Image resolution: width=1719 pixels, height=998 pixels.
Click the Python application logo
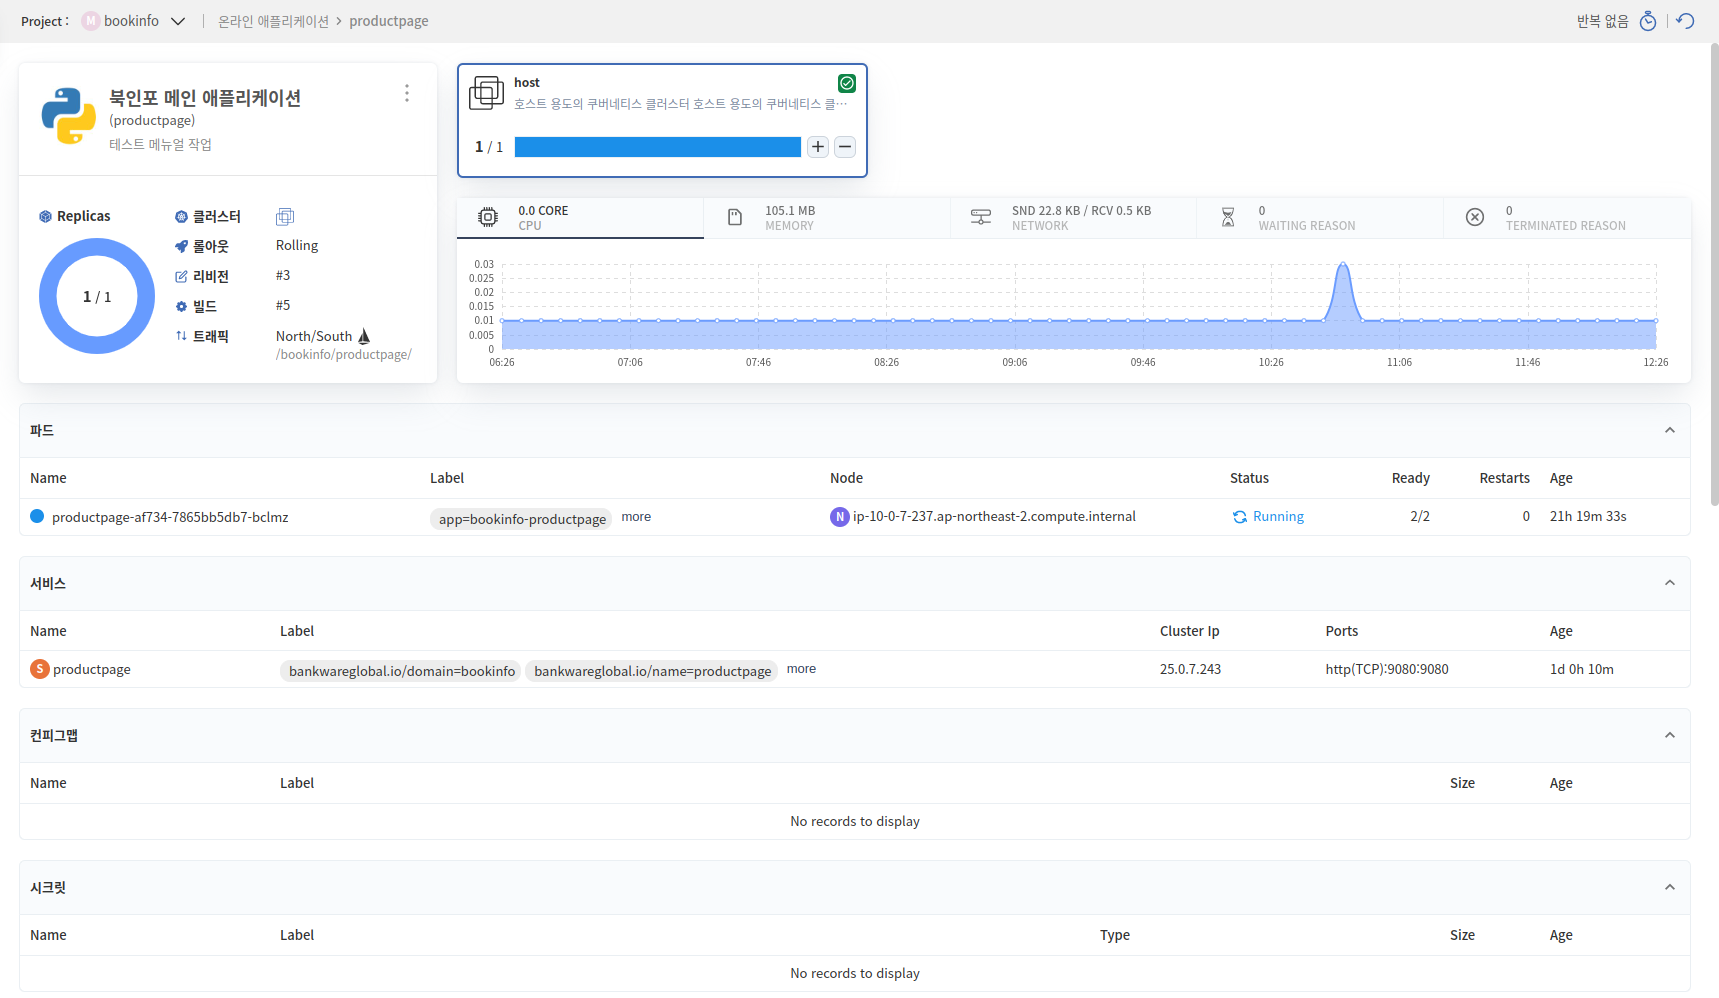pos(69,116)
